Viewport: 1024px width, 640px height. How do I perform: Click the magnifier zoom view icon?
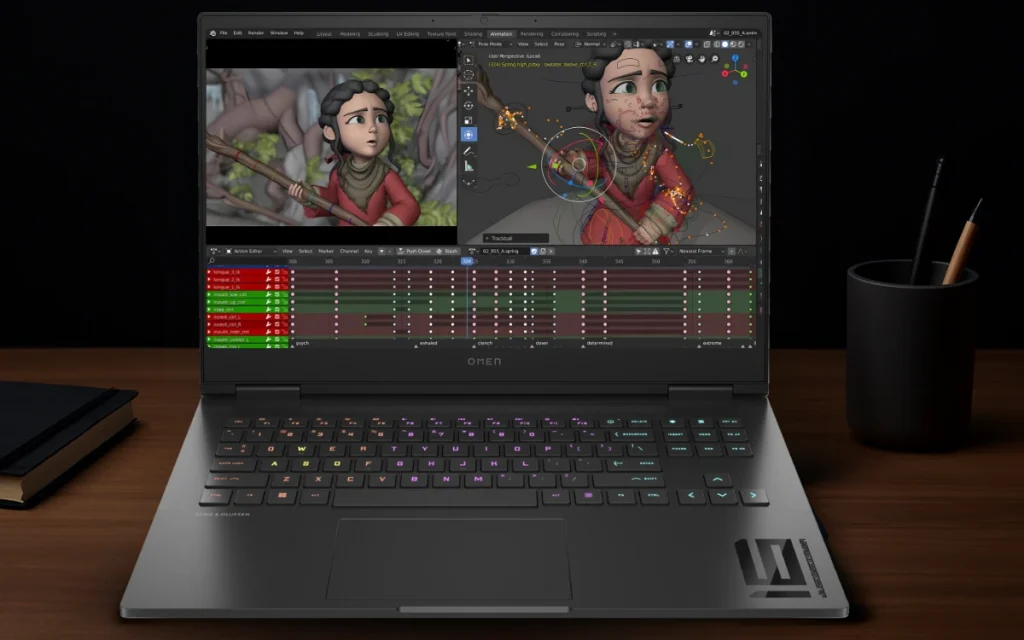pyautogui.click(x=714, y=59)
